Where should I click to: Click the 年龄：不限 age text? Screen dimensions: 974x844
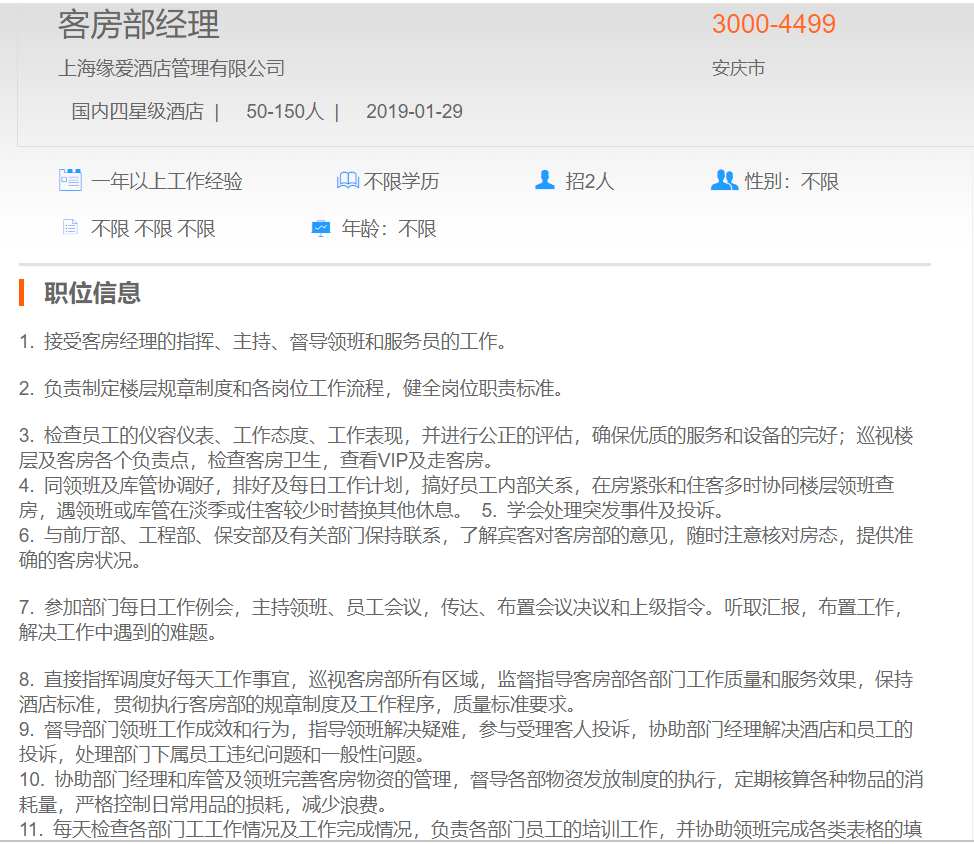(389, 229)
